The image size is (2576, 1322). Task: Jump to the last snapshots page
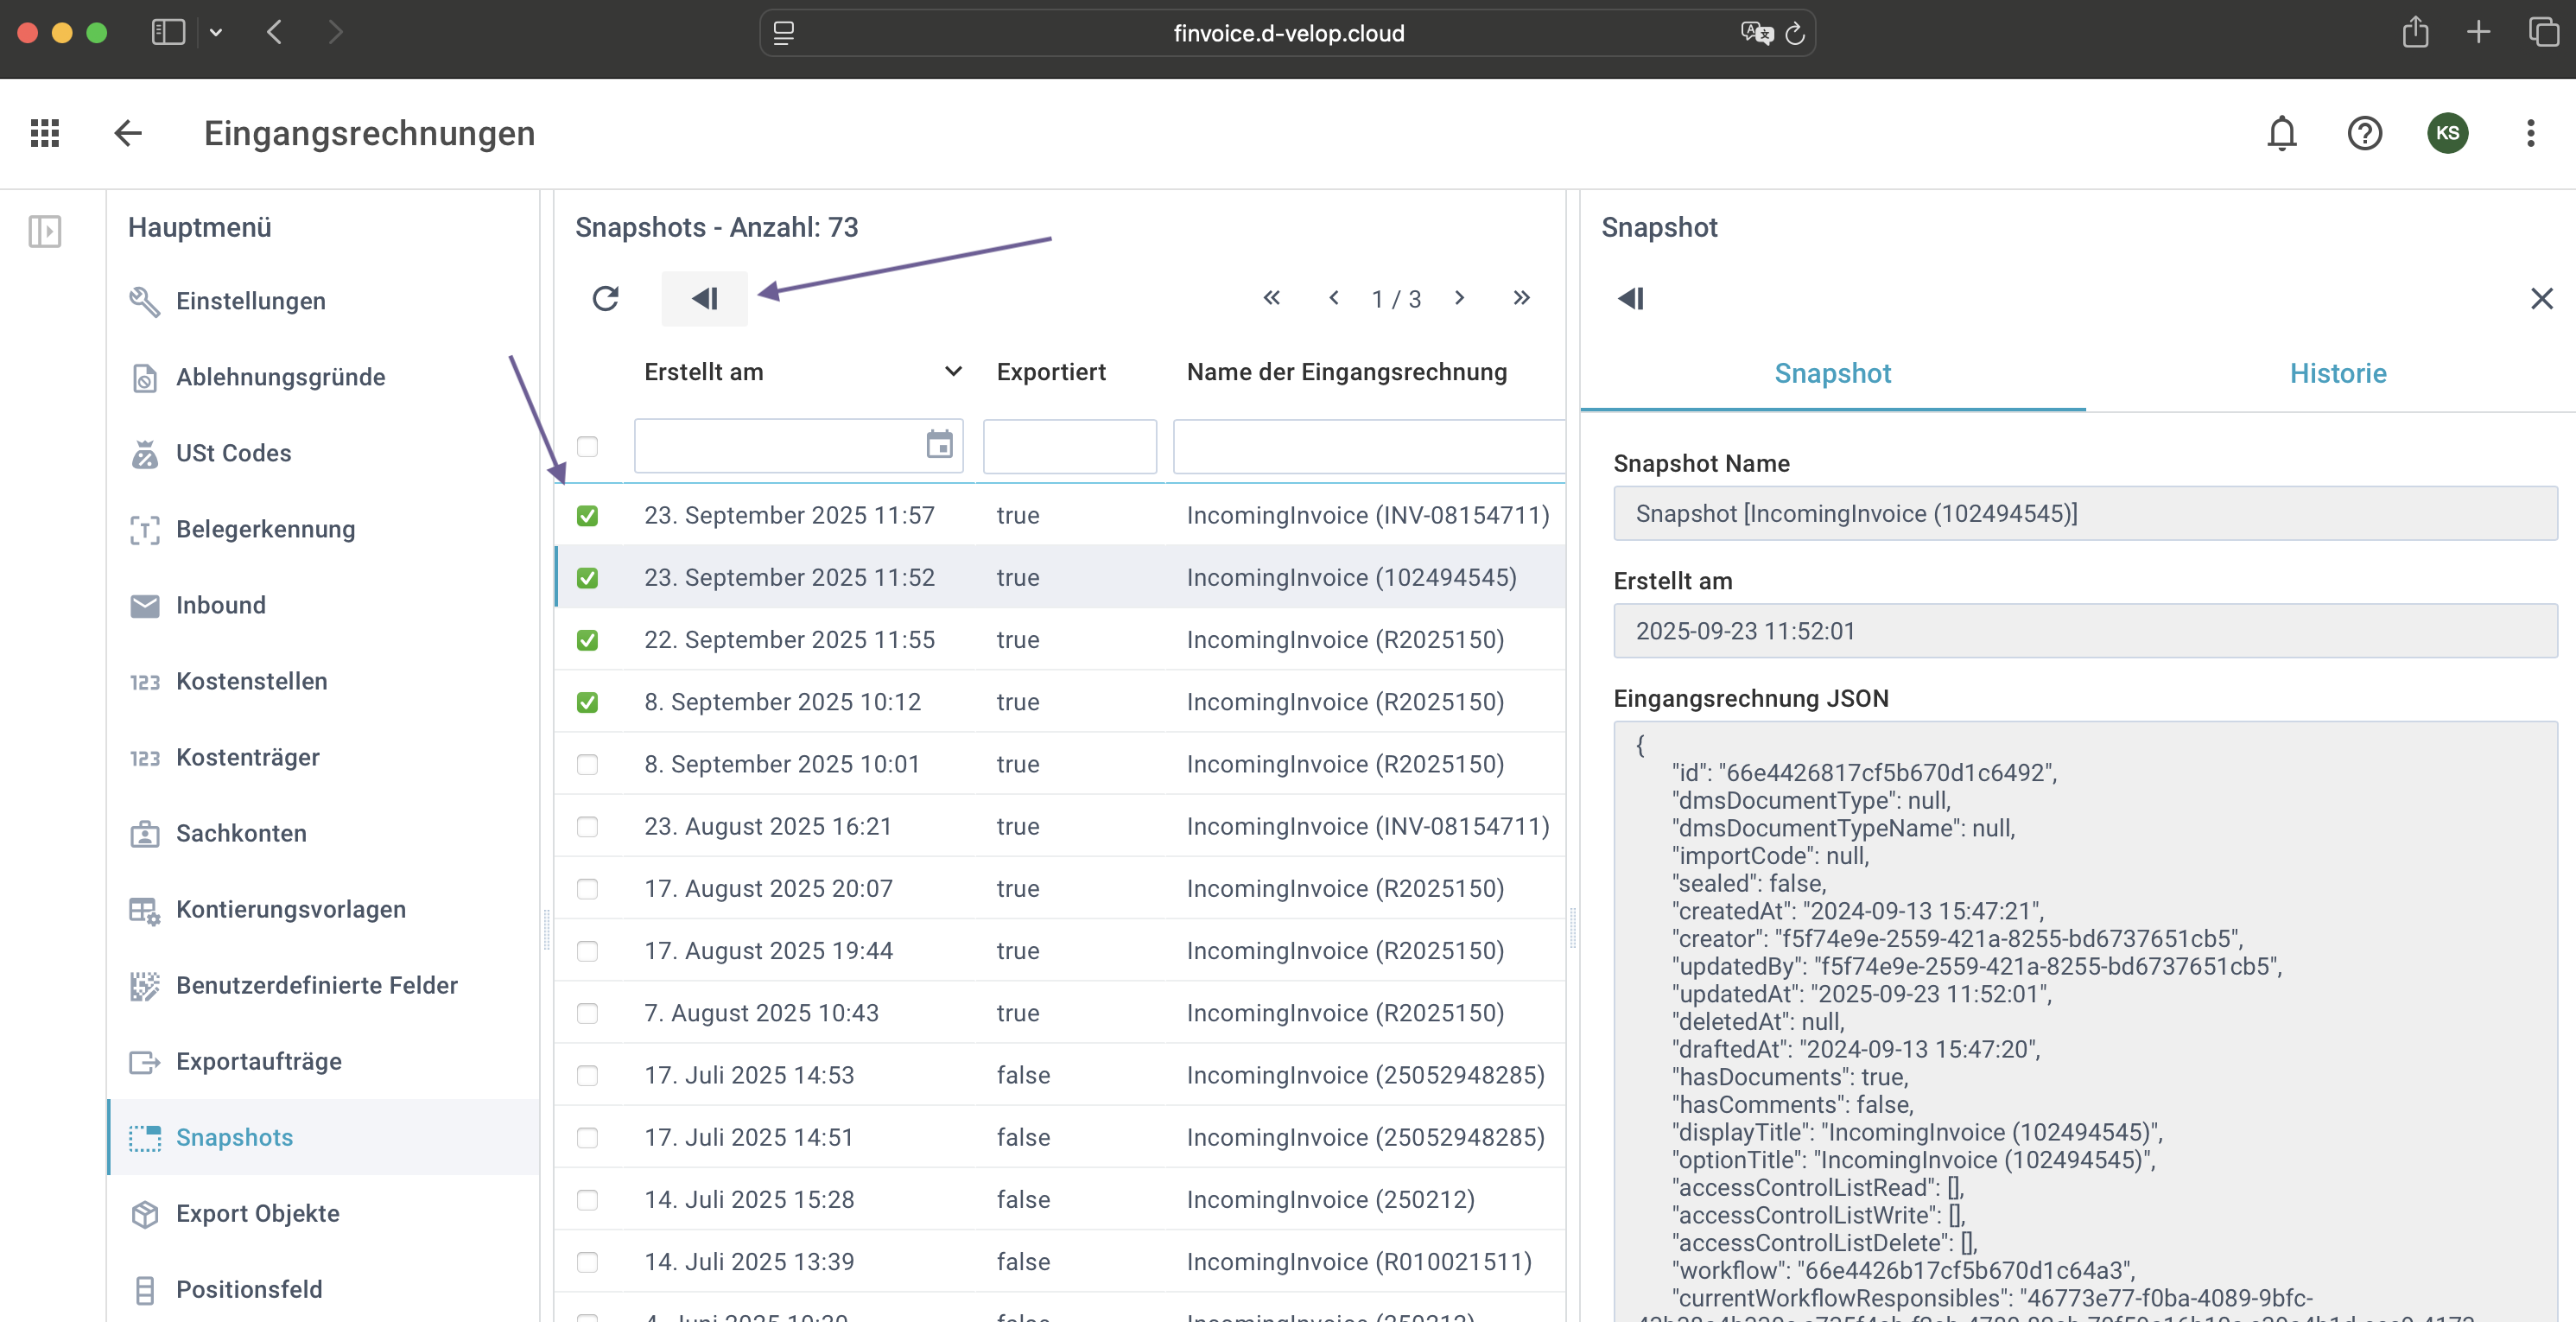1521,298
